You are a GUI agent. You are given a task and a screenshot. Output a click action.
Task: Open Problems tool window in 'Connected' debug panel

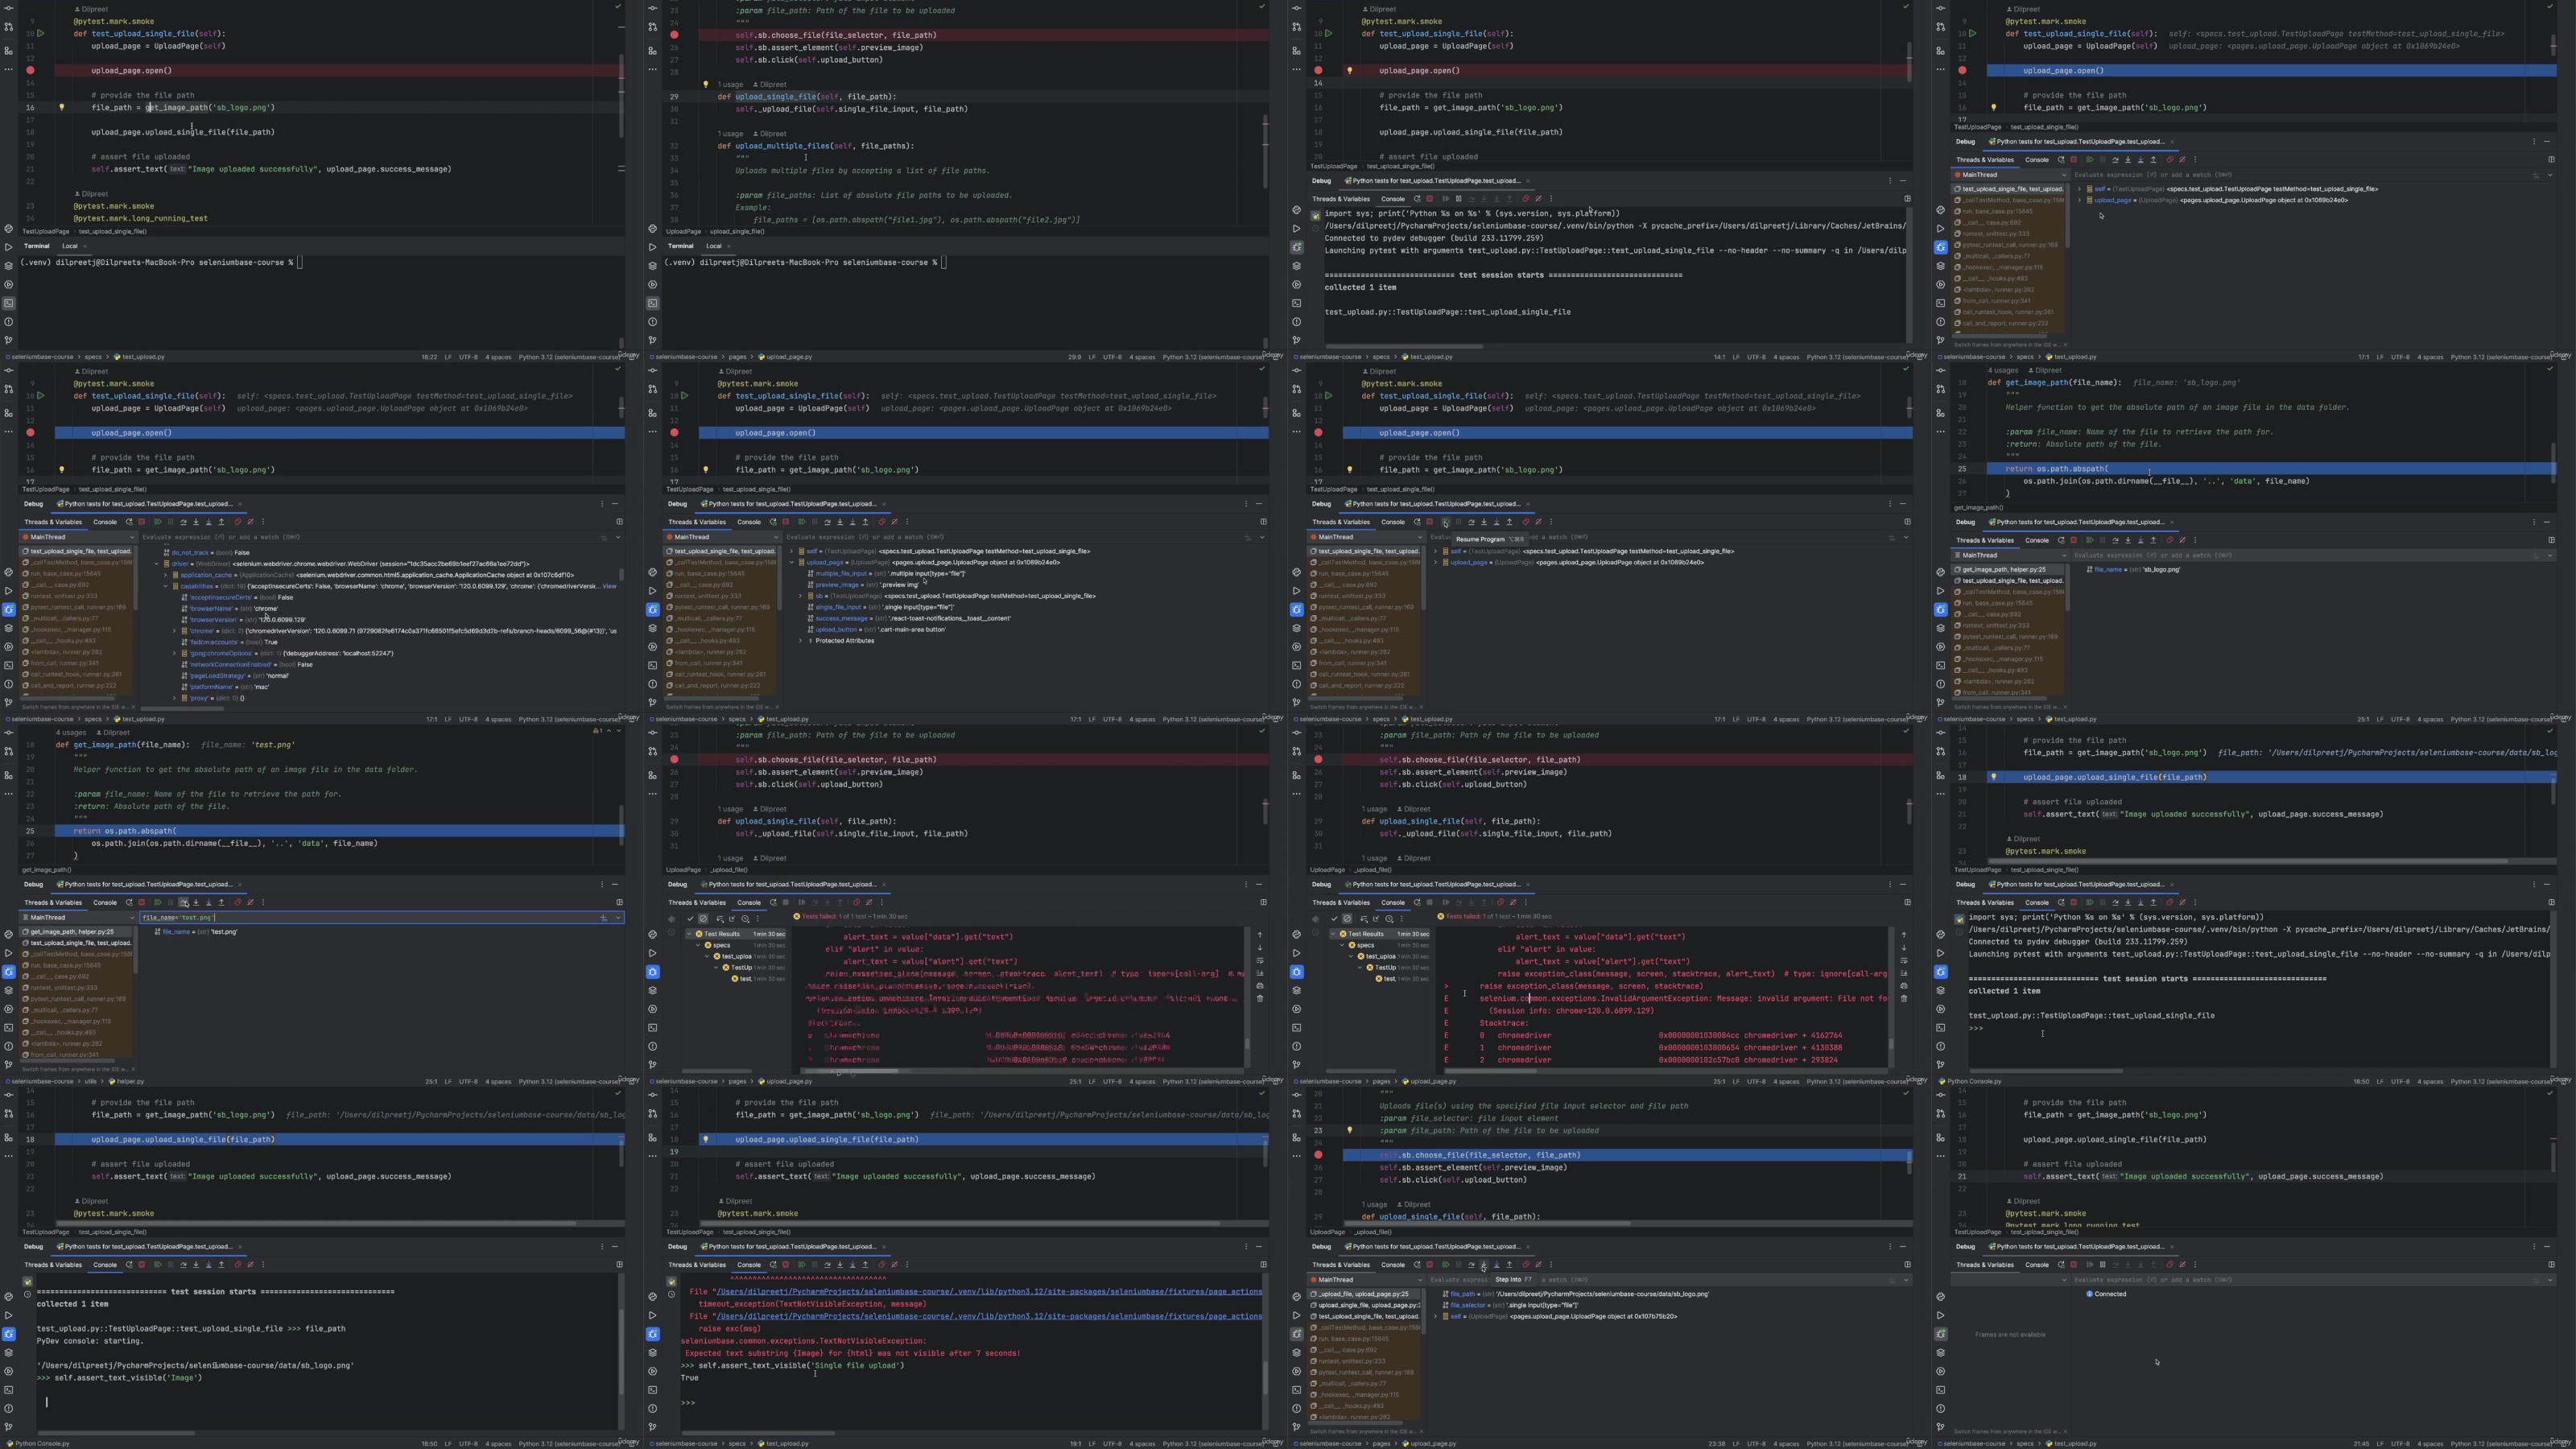coord(1941,1408)
